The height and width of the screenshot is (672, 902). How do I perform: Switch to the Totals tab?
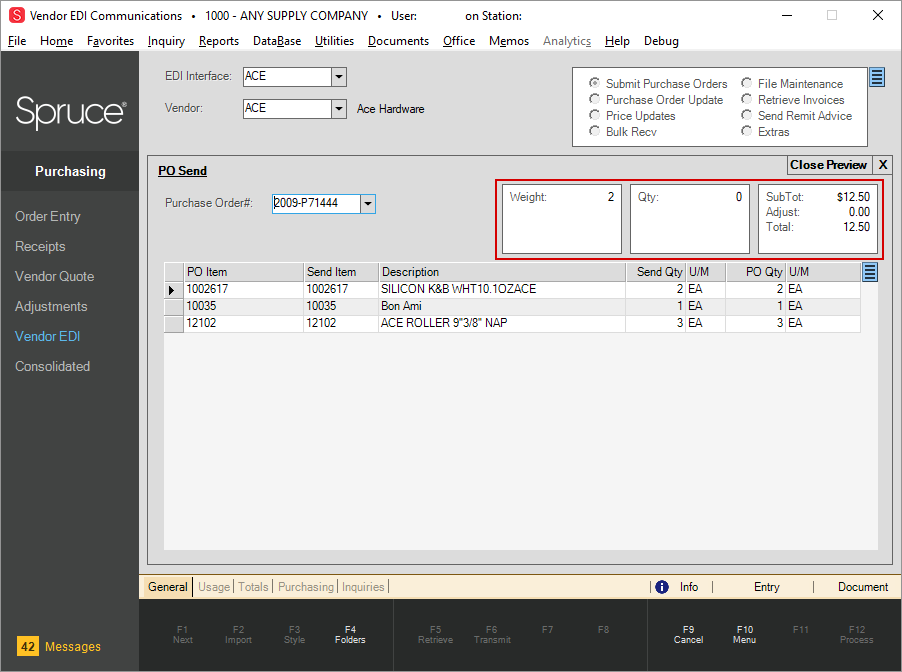[x=253, y=587]
